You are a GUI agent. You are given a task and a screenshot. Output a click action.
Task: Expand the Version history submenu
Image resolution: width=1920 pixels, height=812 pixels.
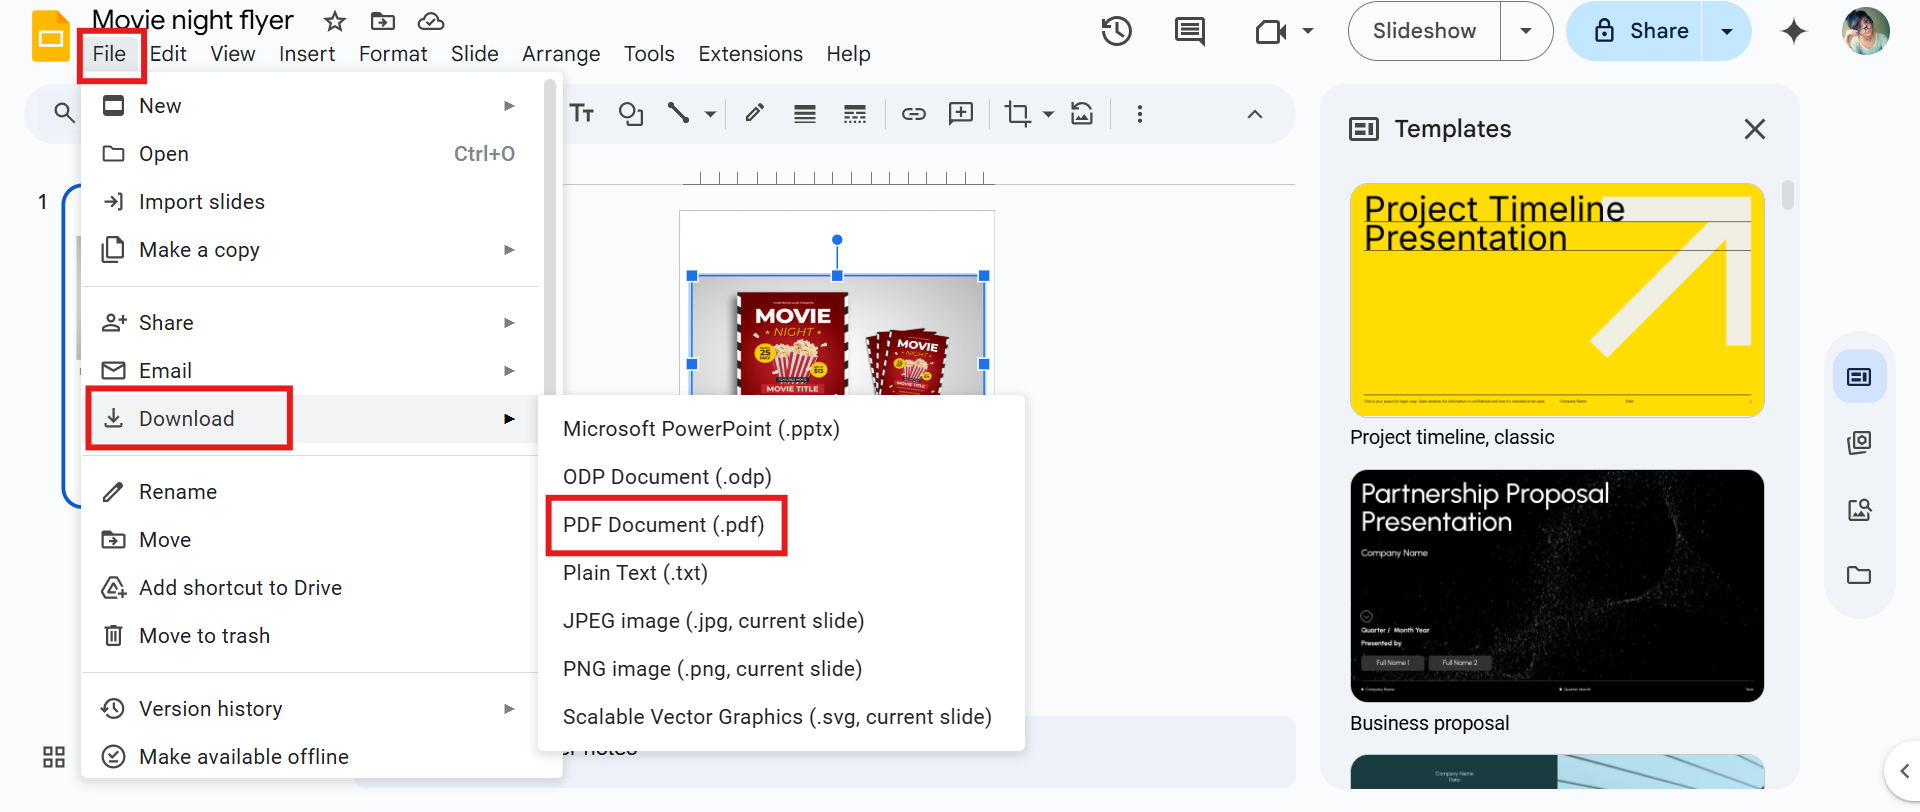point(509,709)
